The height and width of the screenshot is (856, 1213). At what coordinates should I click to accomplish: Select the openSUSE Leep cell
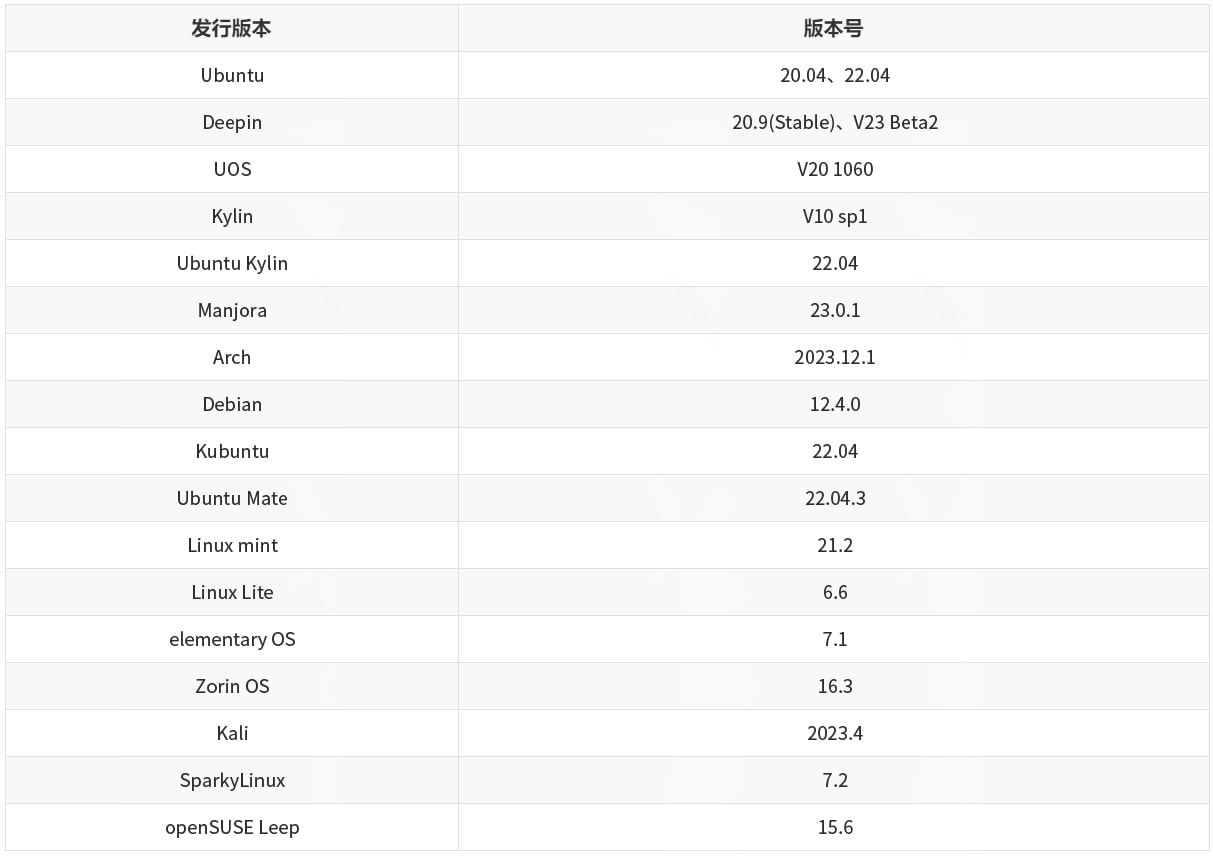(x=232, y=827)
